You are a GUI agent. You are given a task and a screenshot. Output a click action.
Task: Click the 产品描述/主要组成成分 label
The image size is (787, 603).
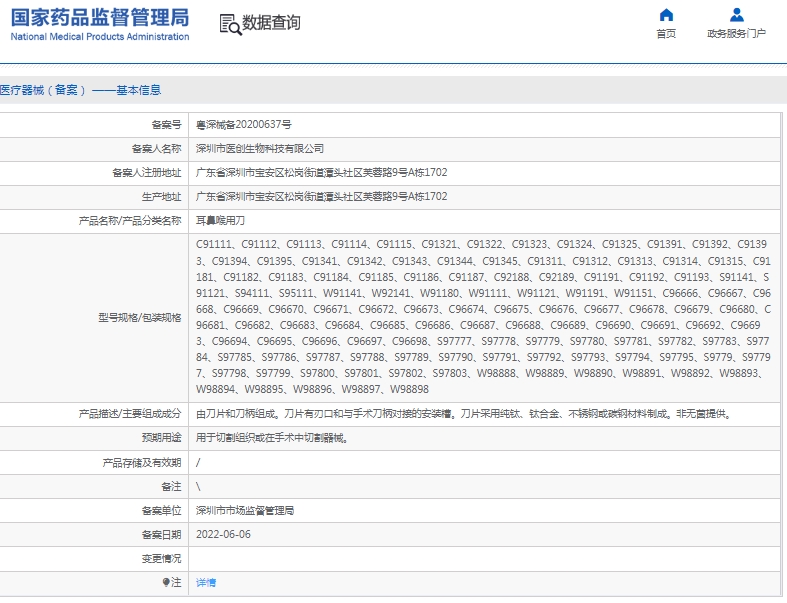click(x=129, y=414)
